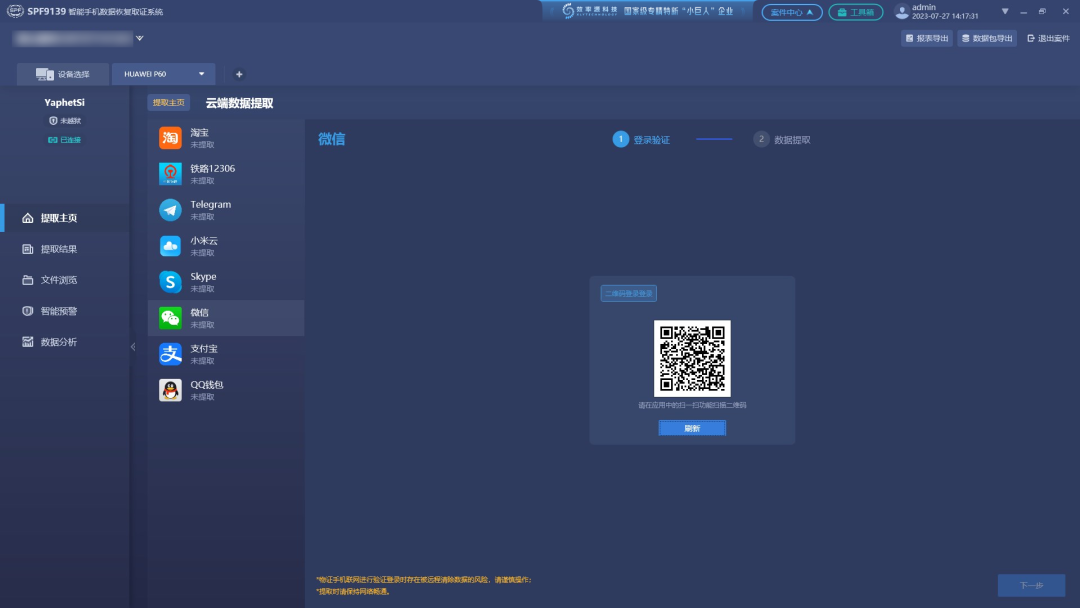This screenshot has width=1080, height=608.
Task: Select the Telegram app icon
Action: (170, 210)
